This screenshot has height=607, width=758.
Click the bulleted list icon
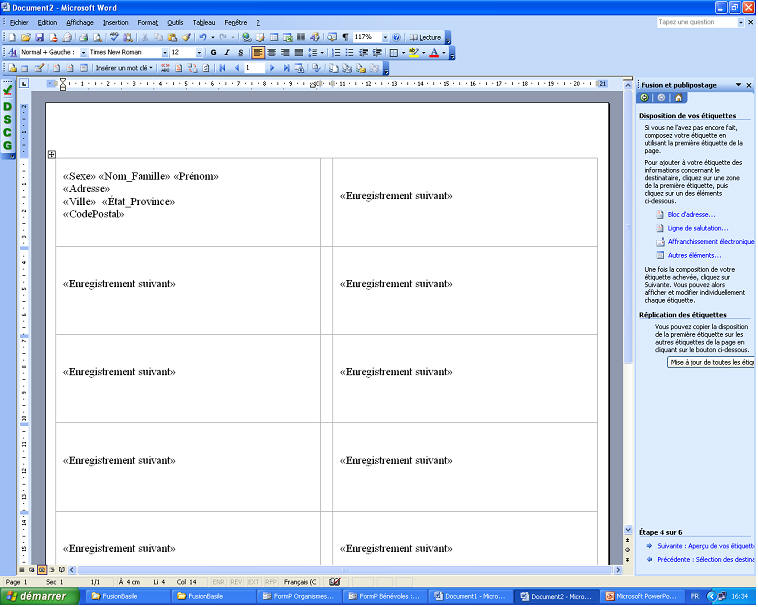coord(350,52)
